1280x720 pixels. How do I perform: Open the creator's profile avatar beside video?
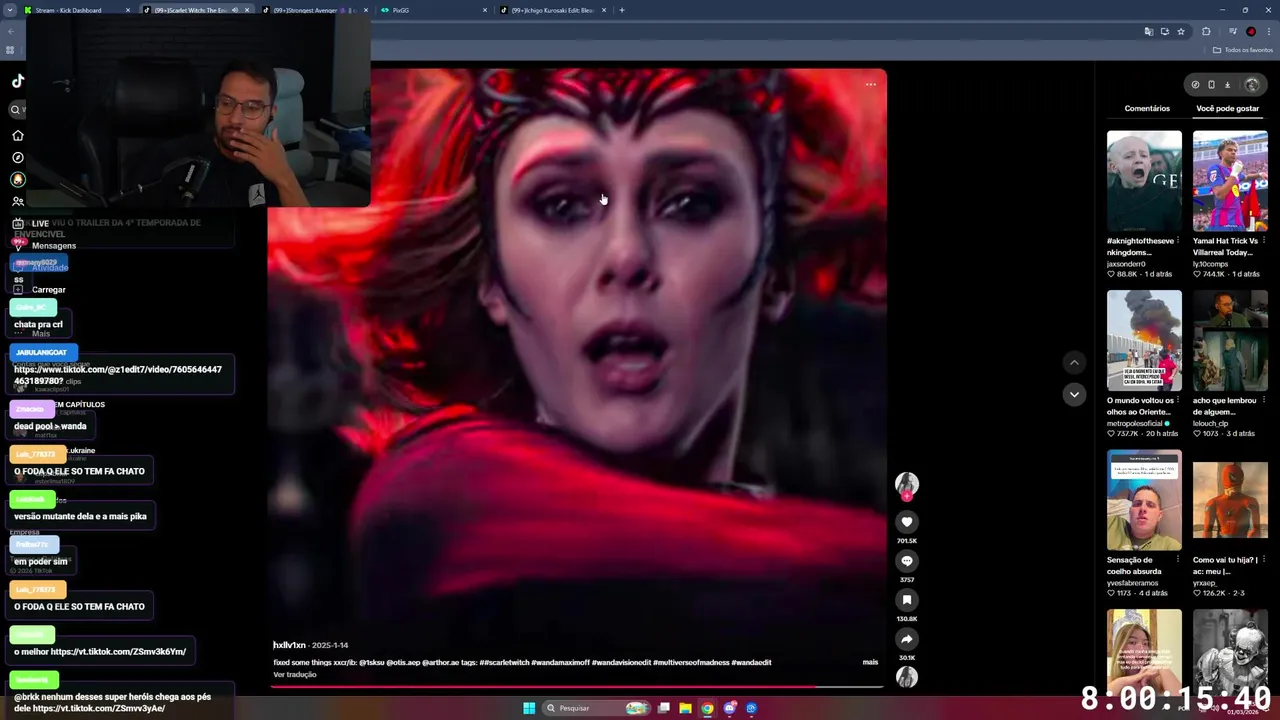coord(907,484)
